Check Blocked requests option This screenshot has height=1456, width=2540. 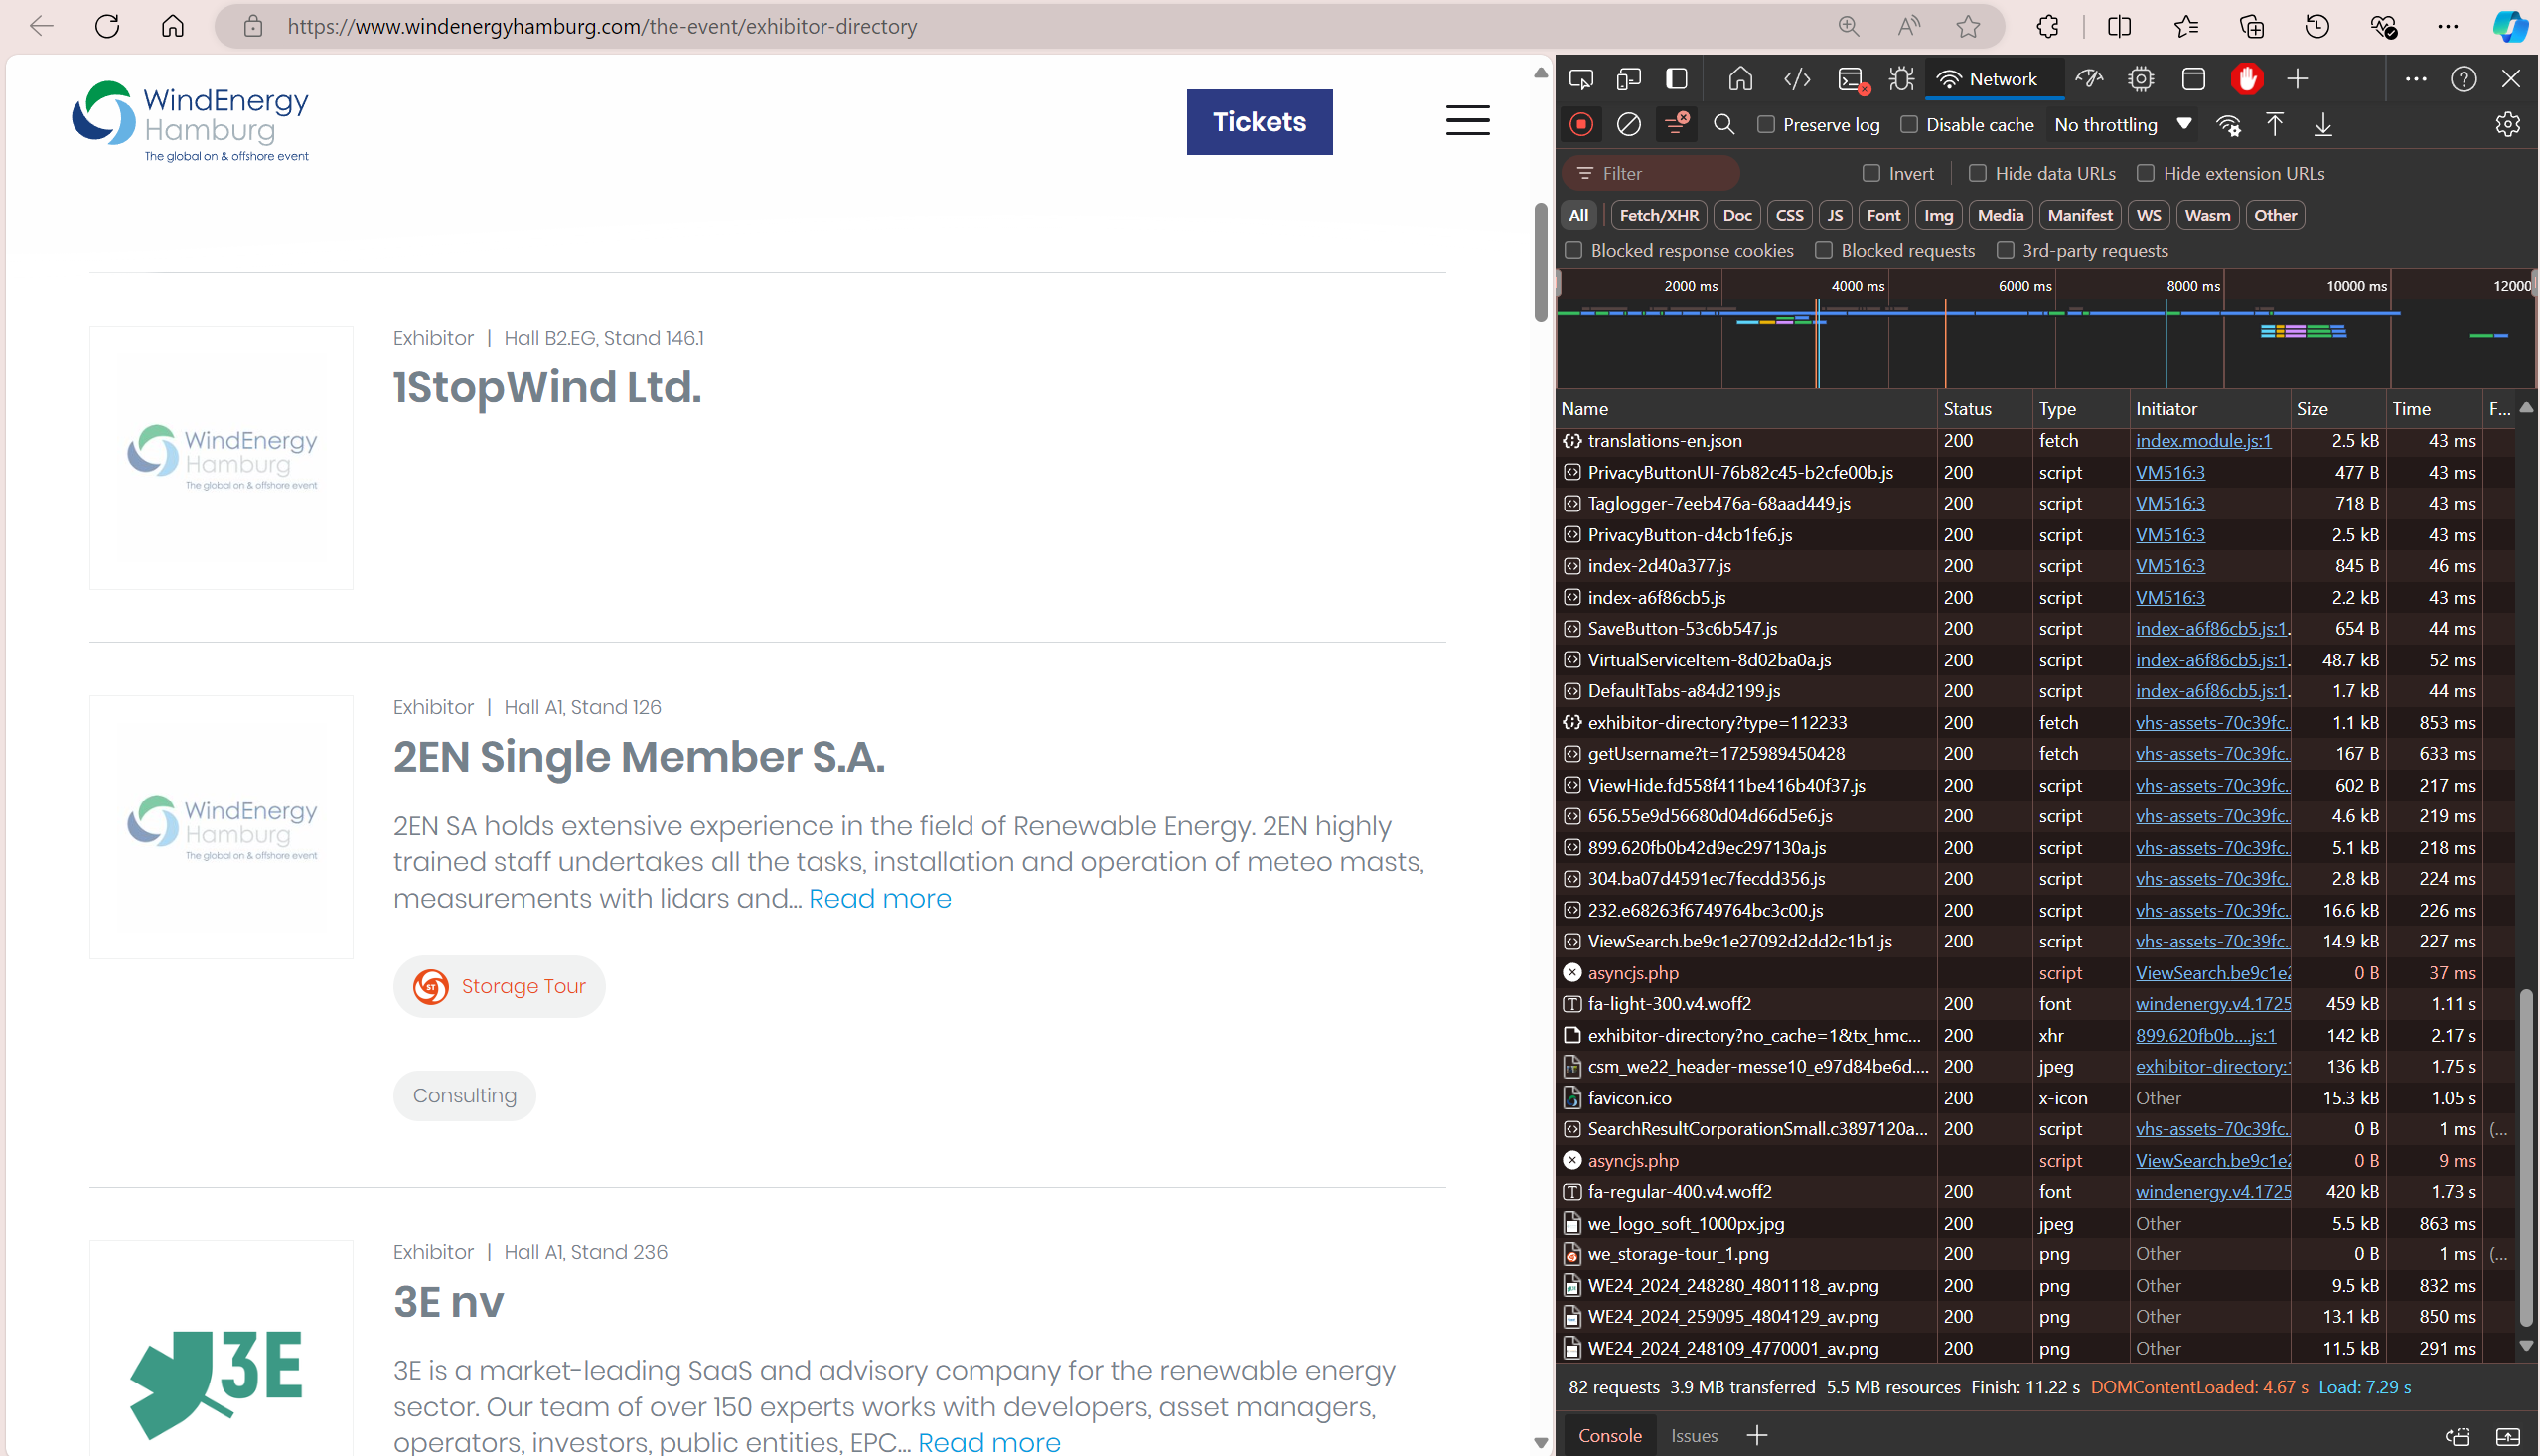[1824, 250]
